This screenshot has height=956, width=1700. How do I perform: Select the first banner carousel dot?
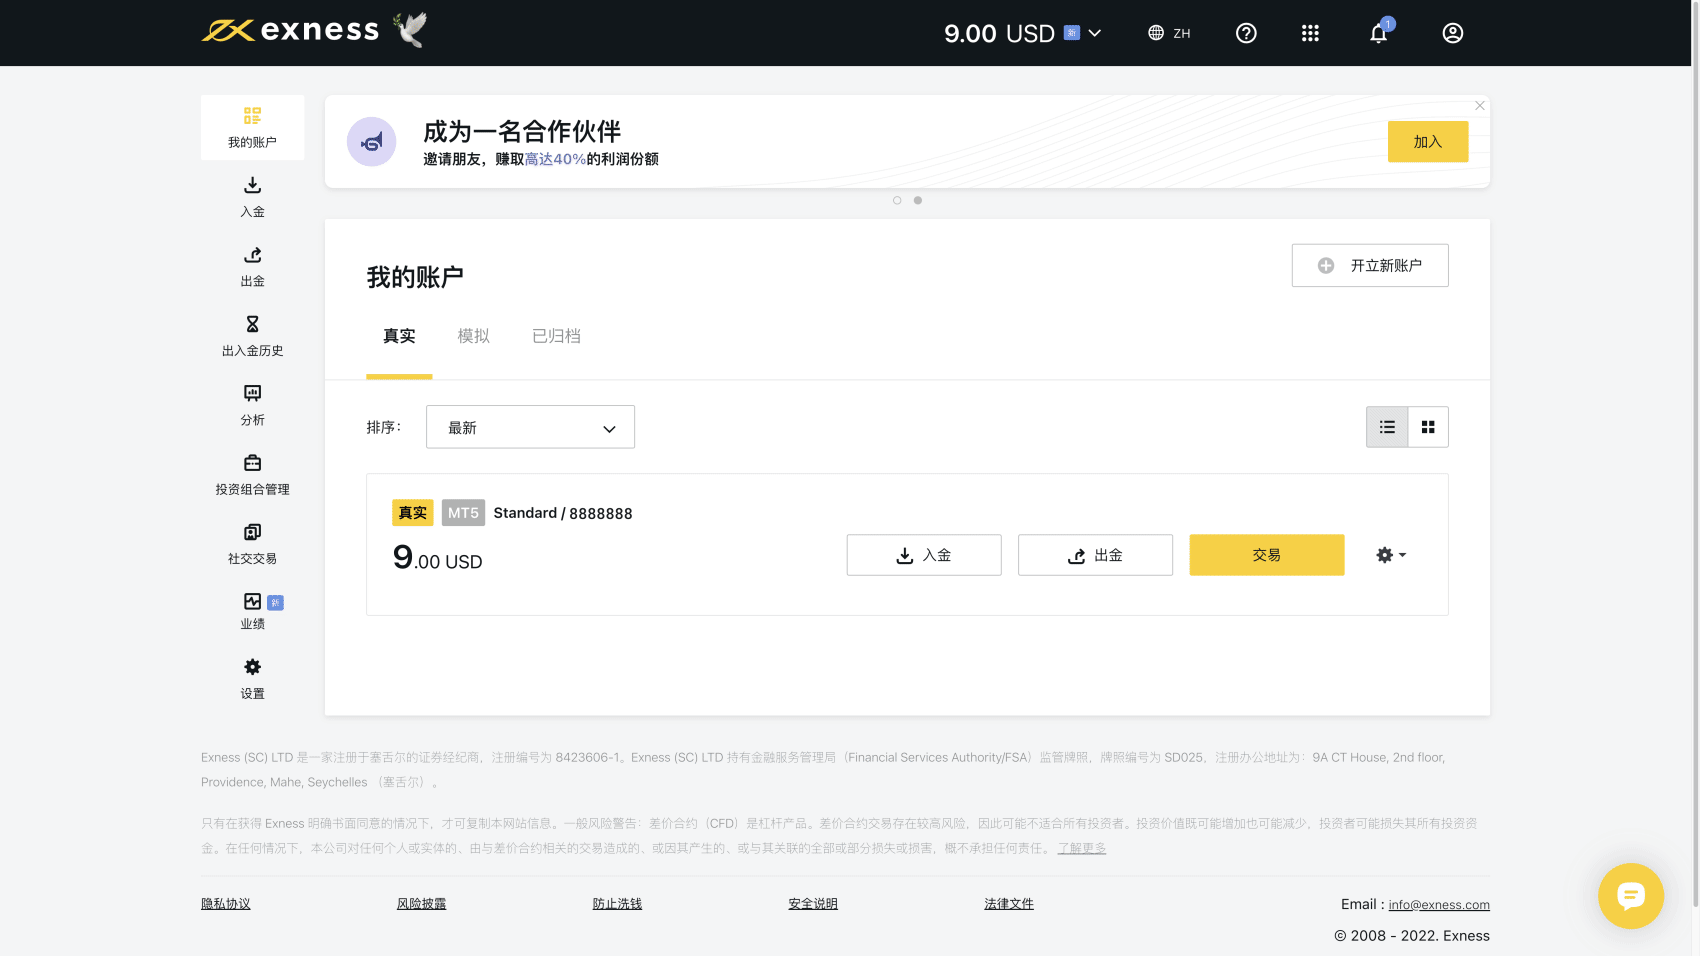[x=897, y=200]
